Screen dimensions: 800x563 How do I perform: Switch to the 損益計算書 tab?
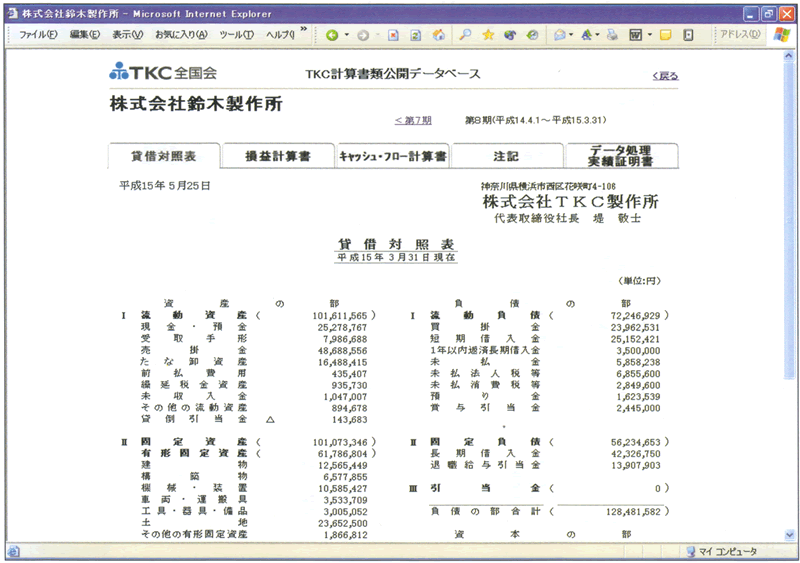pos(278,156)
